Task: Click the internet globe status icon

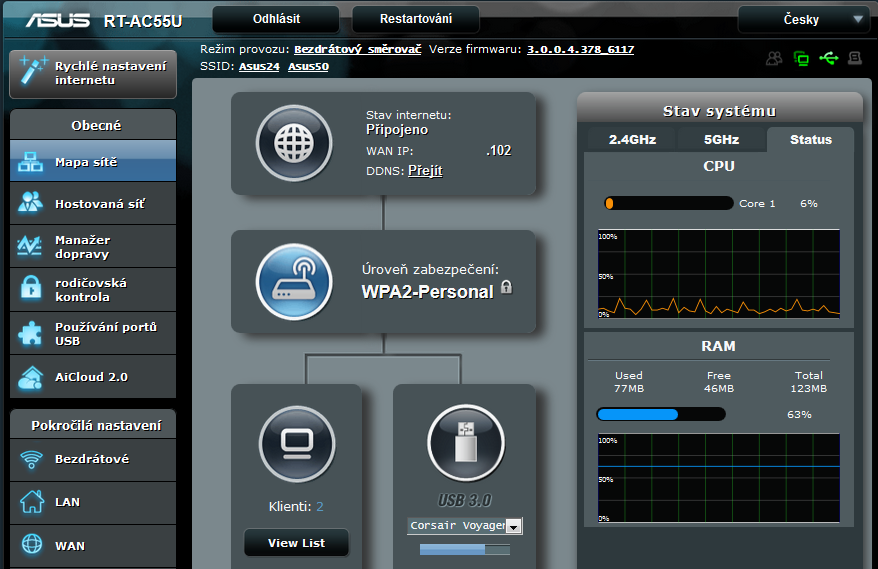Action: click(293, 143)
